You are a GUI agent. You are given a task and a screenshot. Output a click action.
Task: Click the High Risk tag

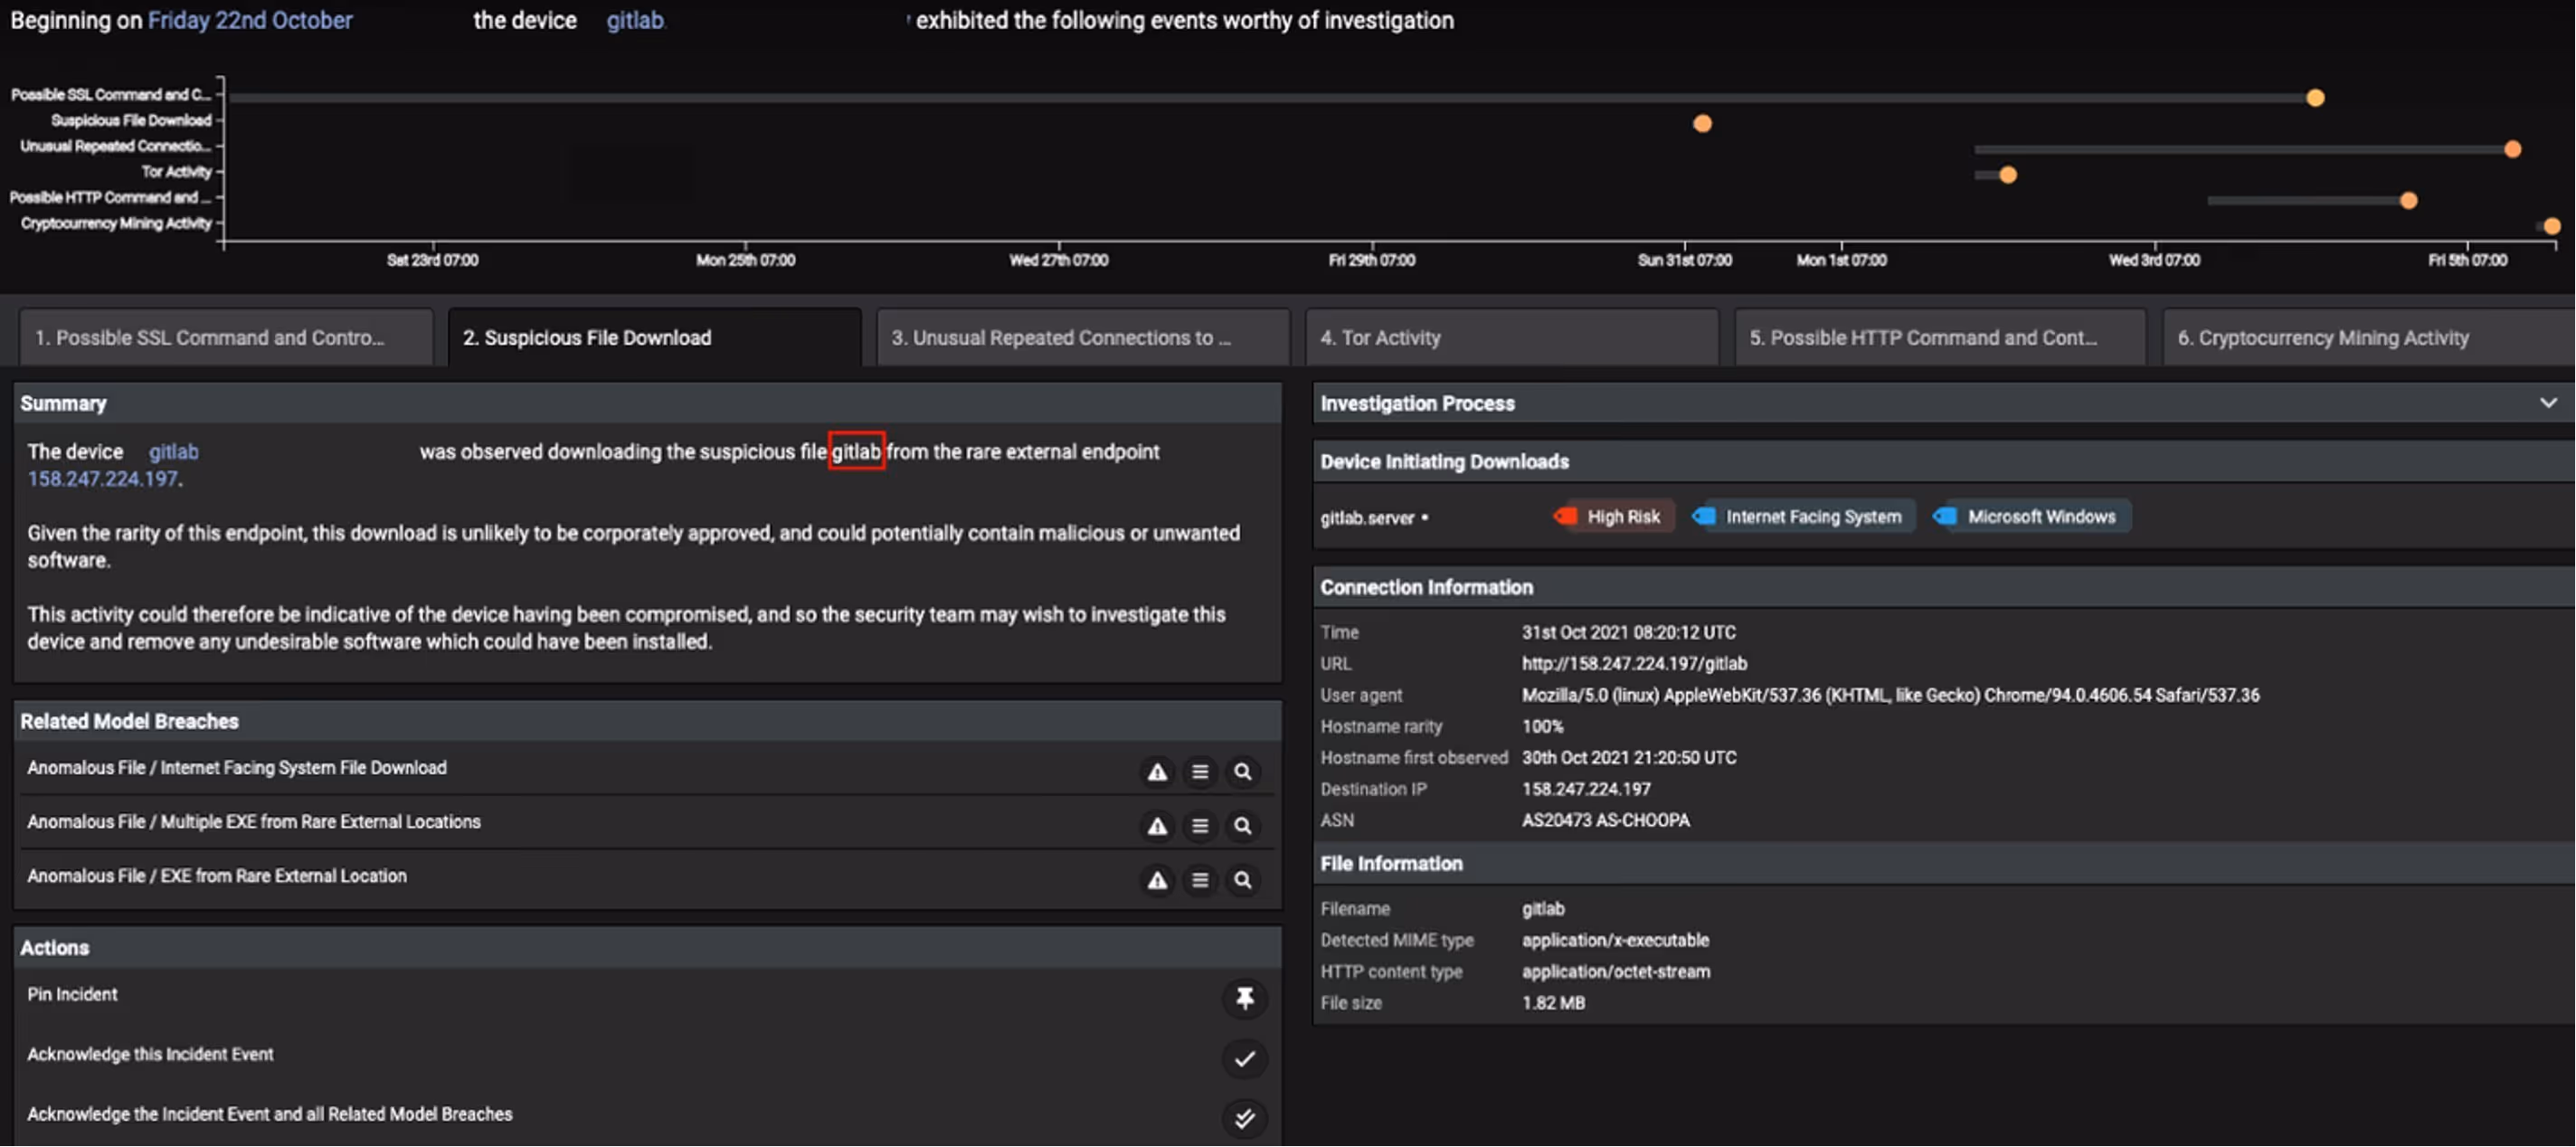pyautogui.click(x=1611, y=517)
